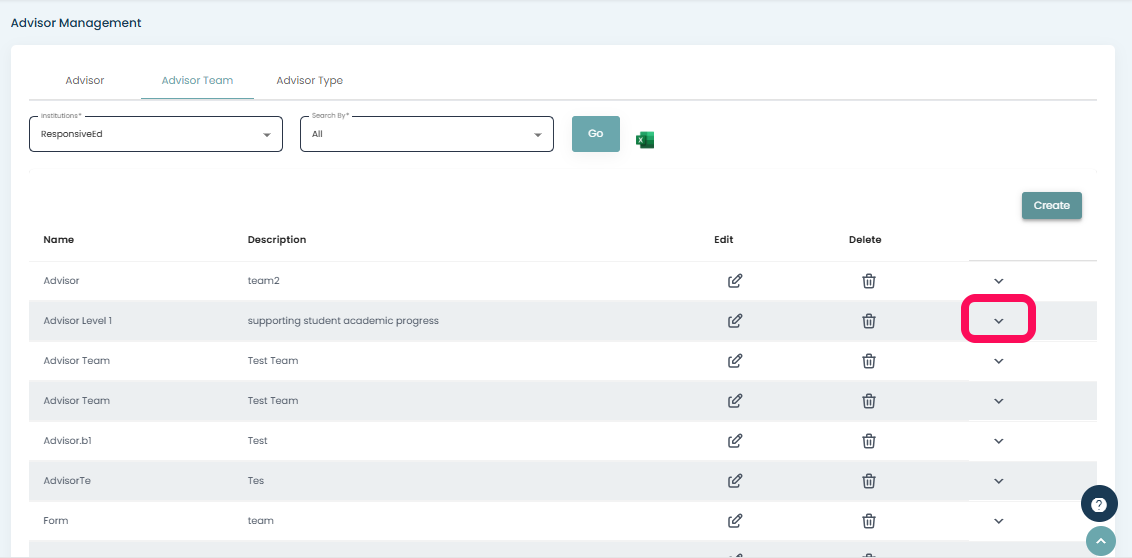Switch to the Advisor tab
This screenshot has height=558, width=1132.
(85, 80)
